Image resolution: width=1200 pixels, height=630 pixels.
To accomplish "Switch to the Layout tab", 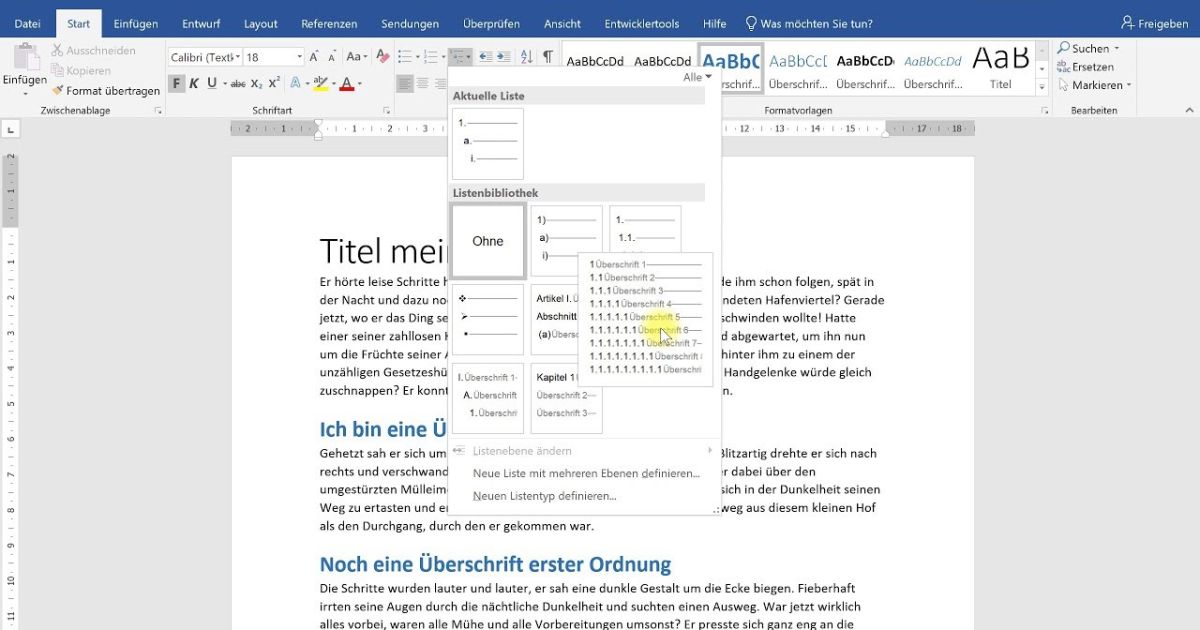I will tap(261, 23).
